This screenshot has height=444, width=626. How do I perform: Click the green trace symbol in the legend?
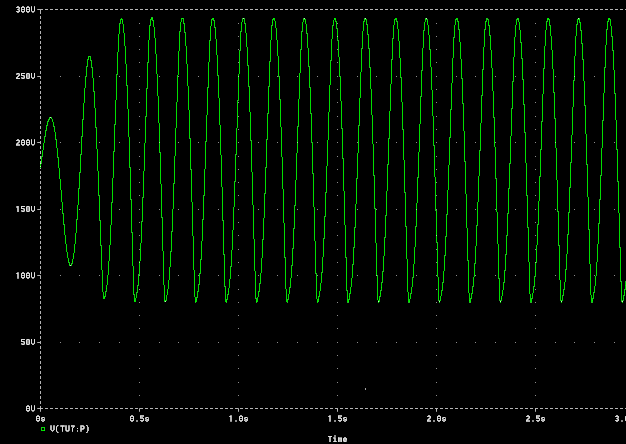[43, 429]
